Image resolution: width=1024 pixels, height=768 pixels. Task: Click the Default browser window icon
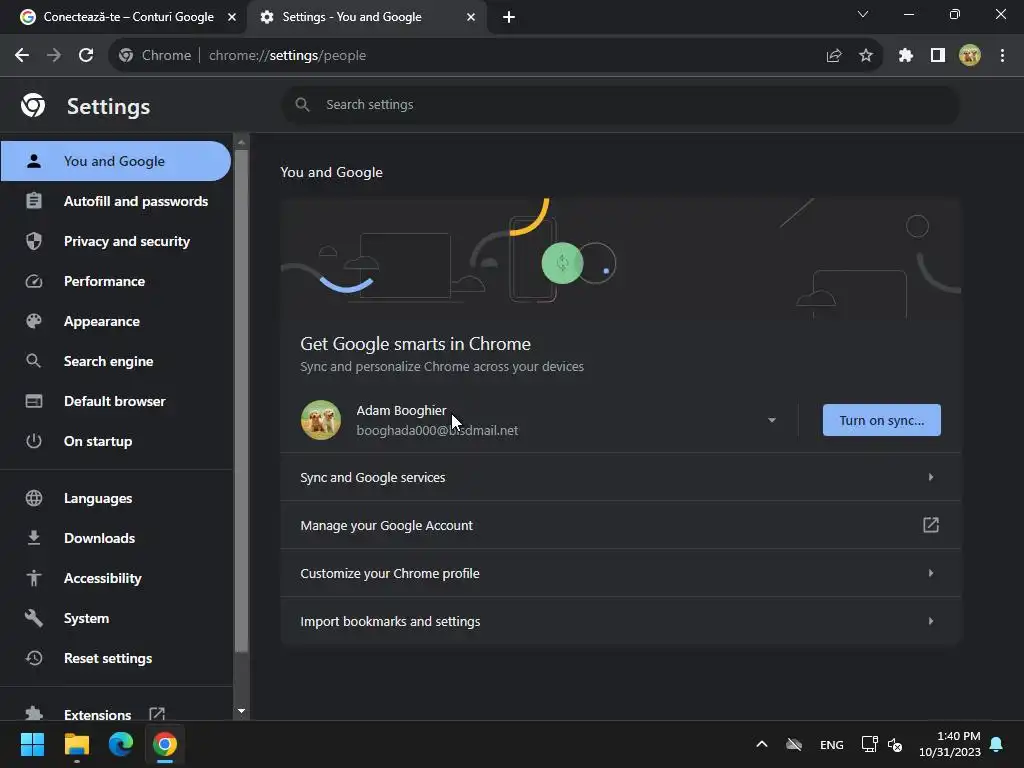pos(34,401)
